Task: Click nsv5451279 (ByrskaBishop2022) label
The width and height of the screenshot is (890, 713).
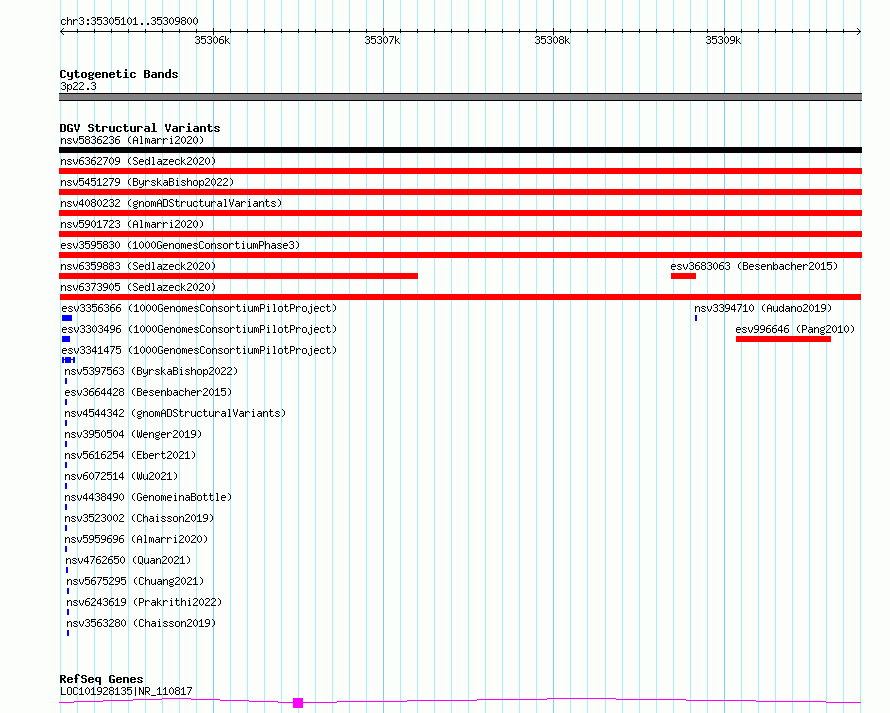Action: pyautogui.click(x=147, y=182)
